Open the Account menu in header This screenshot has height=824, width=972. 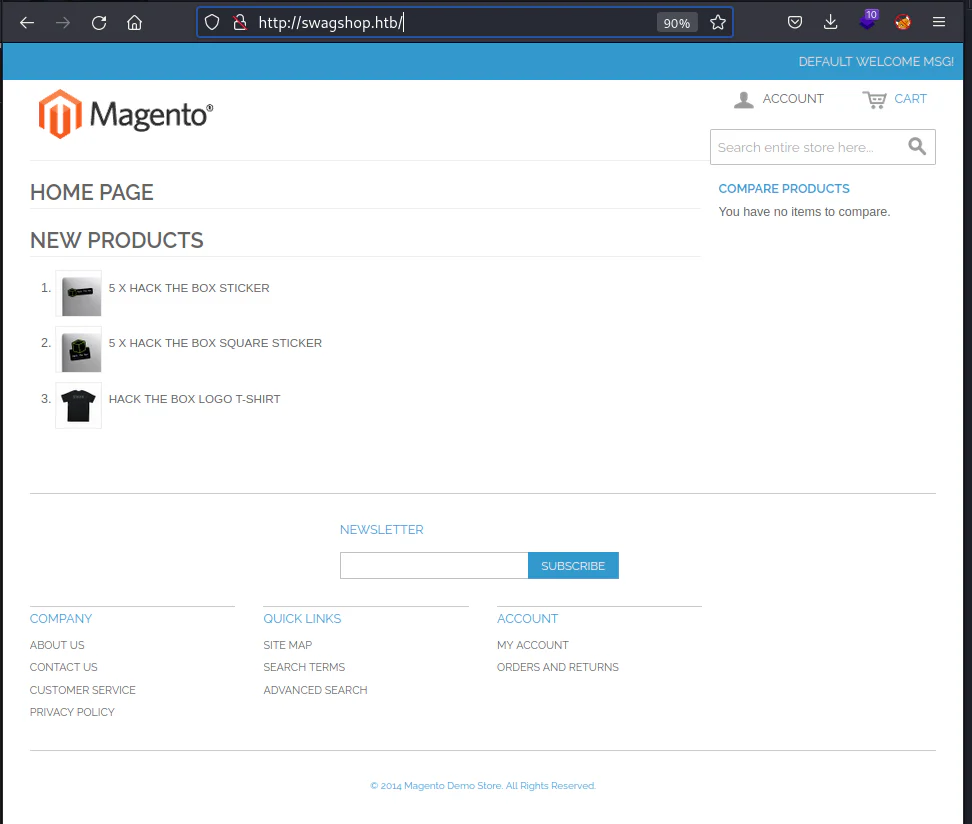[x=779, y=99]
